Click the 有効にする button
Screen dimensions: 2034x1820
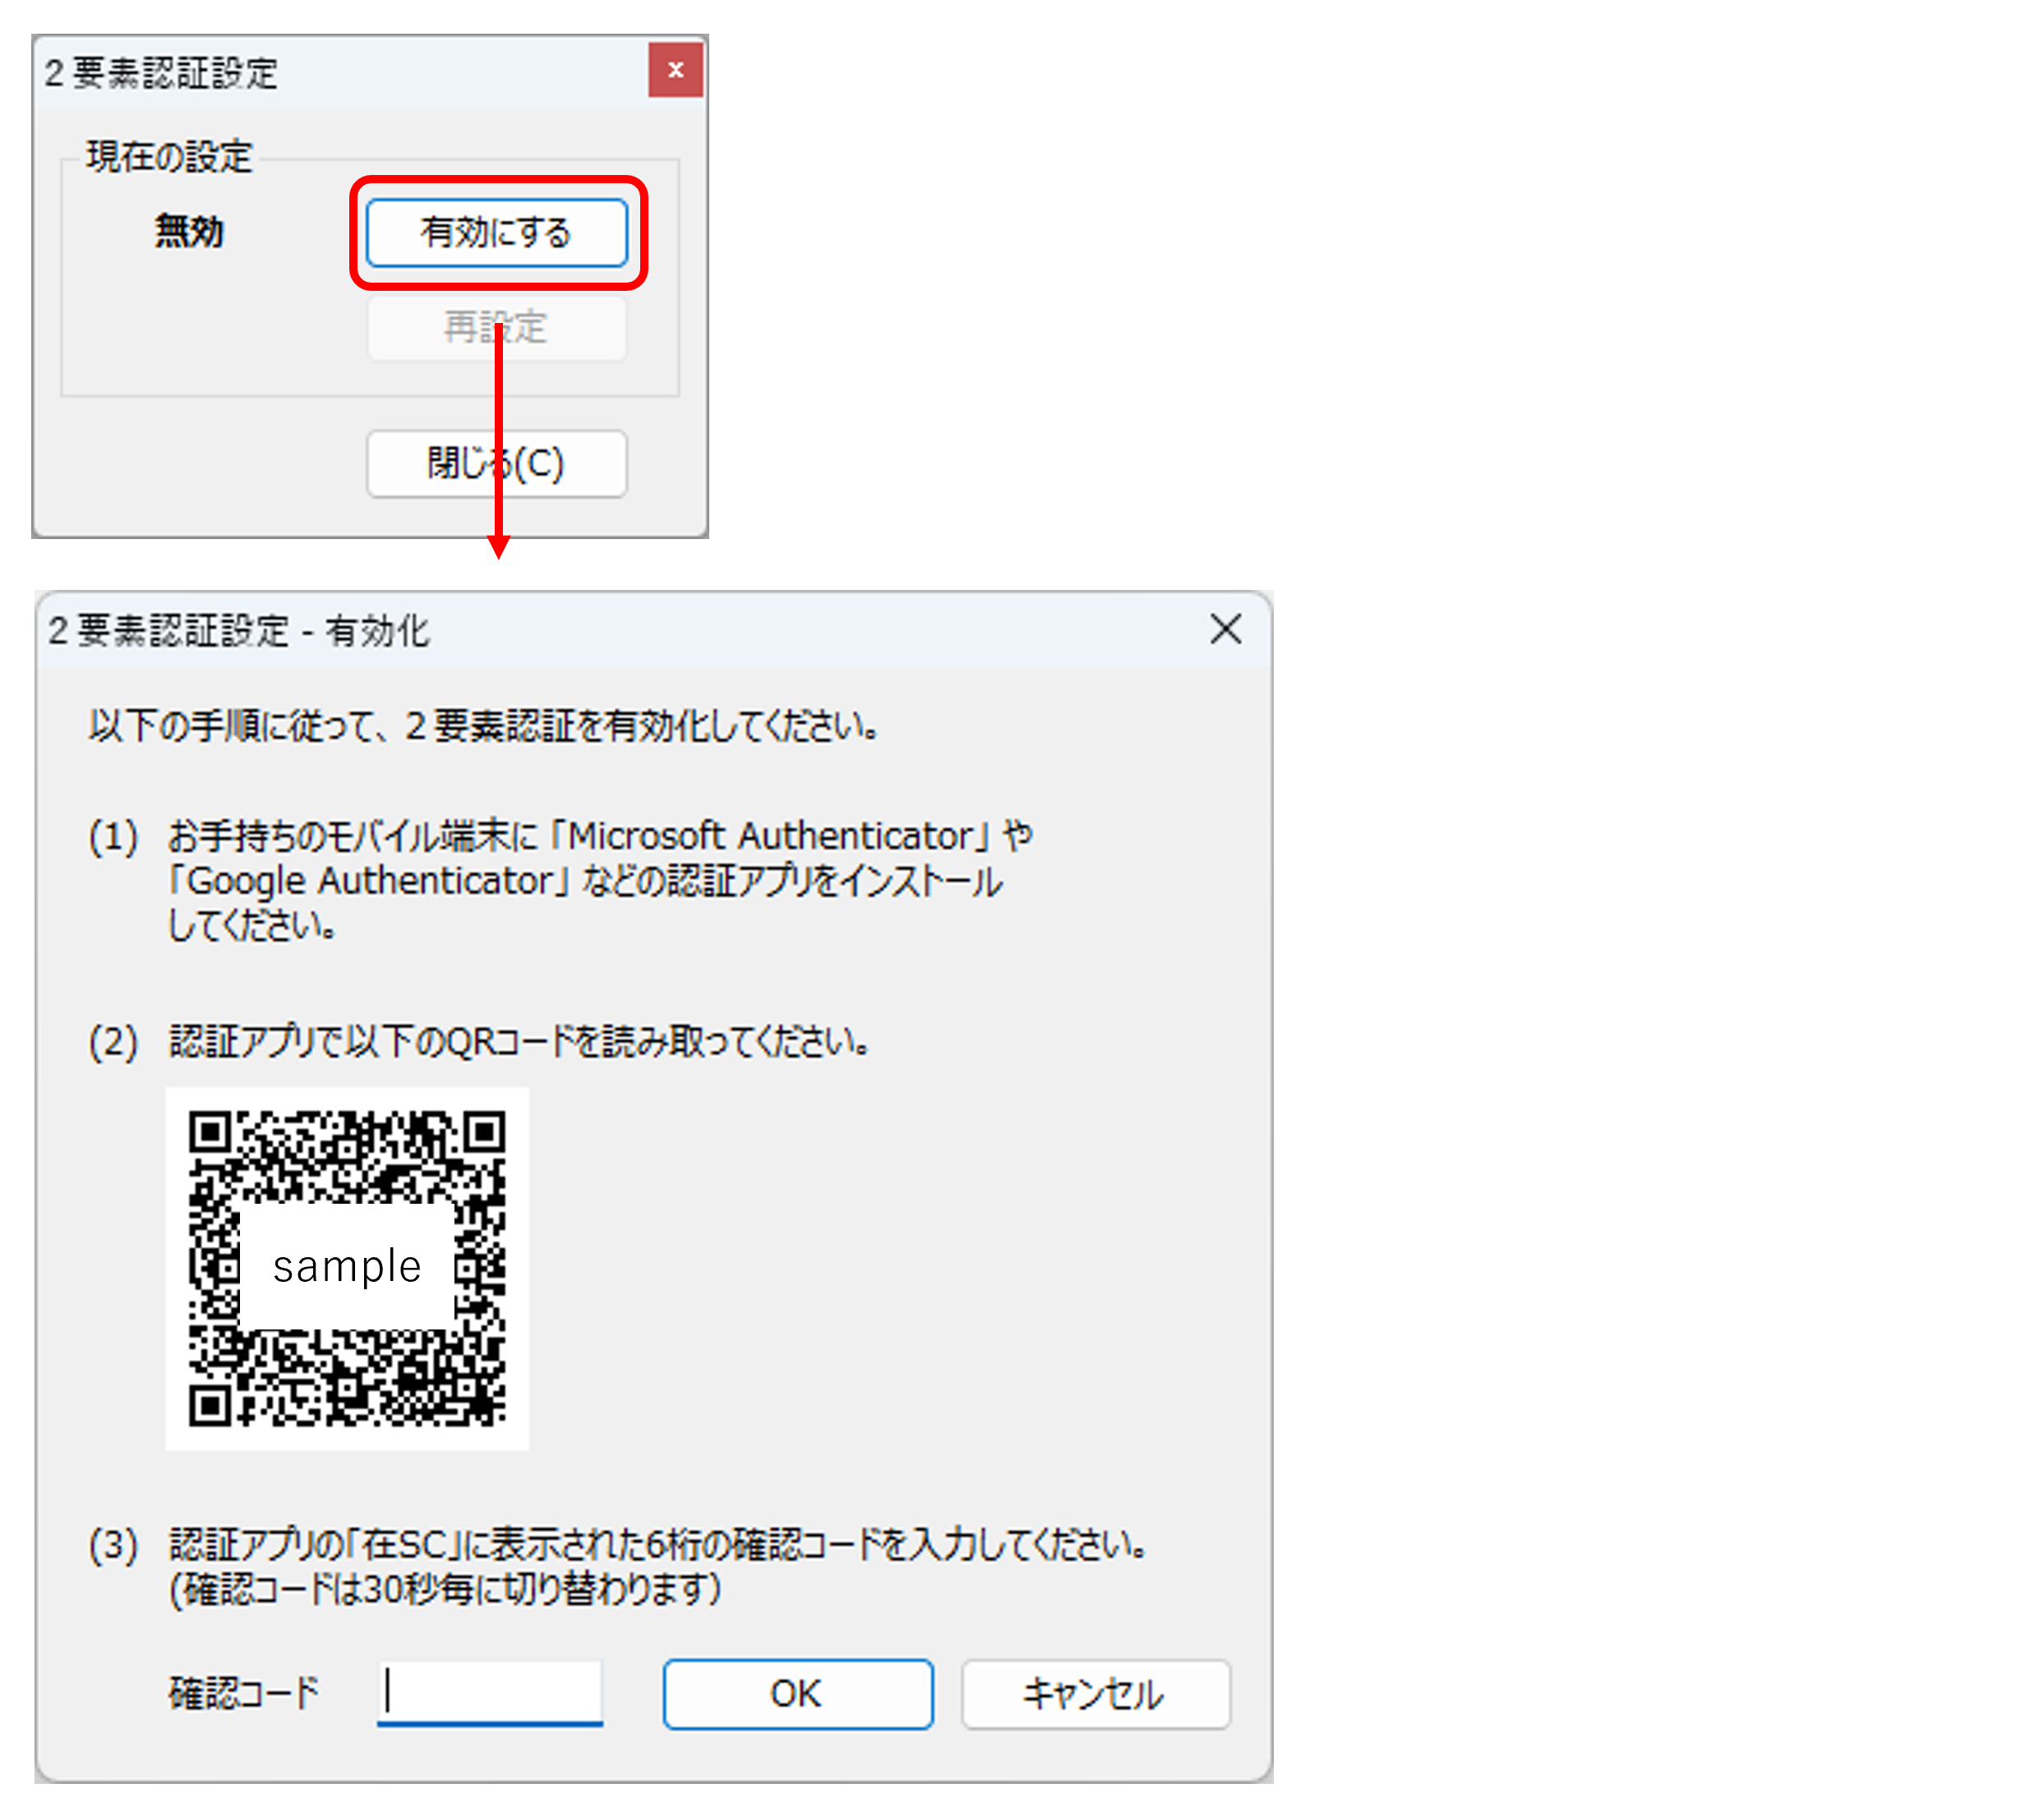[496, 233]
